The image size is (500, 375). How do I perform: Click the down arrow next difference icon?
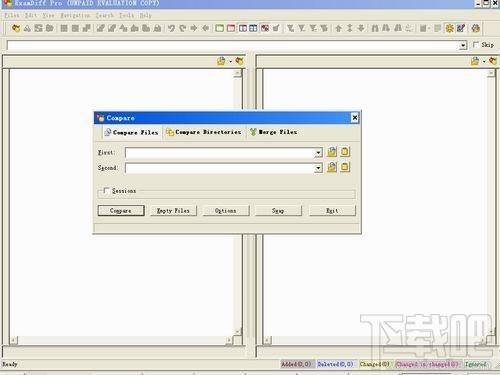[x=361, y=28]
